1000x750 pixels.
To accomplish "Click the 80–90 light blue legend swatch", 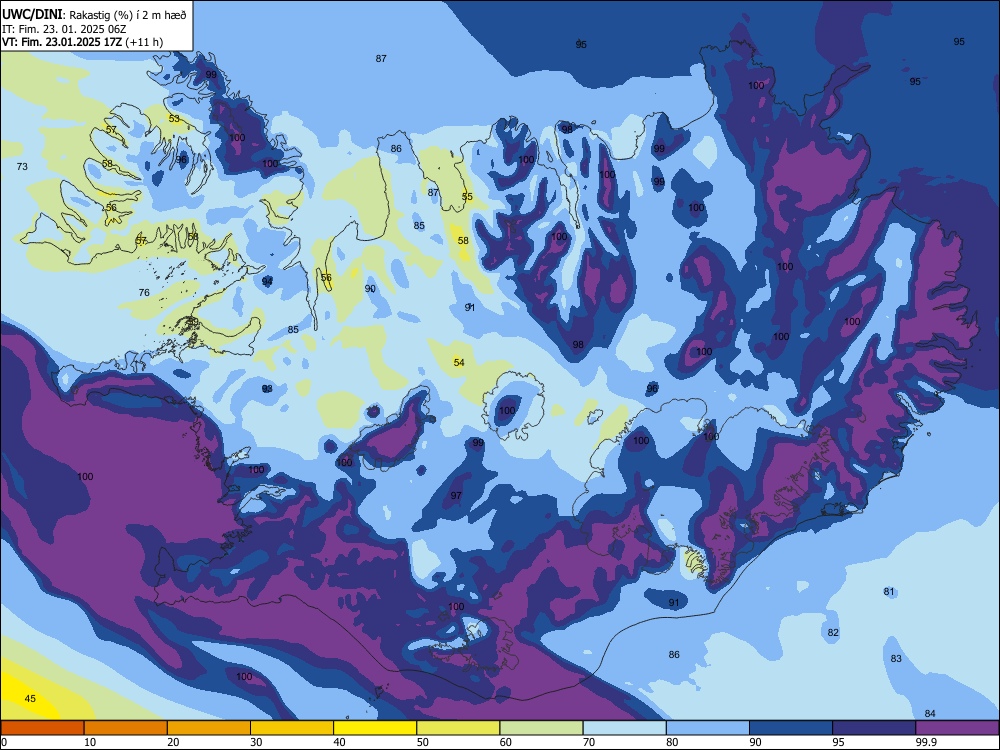I will (x=708, y=728).
